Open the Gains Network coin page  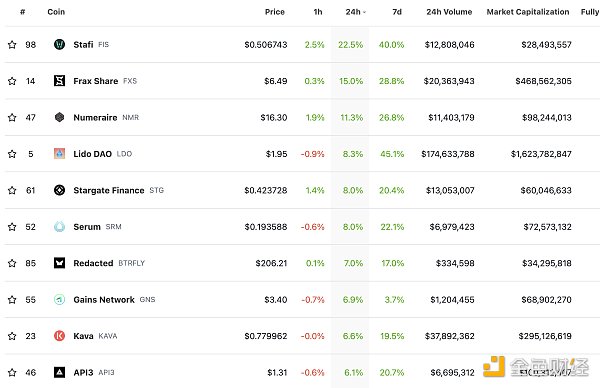pyautogui.click(x=104, y=300)
